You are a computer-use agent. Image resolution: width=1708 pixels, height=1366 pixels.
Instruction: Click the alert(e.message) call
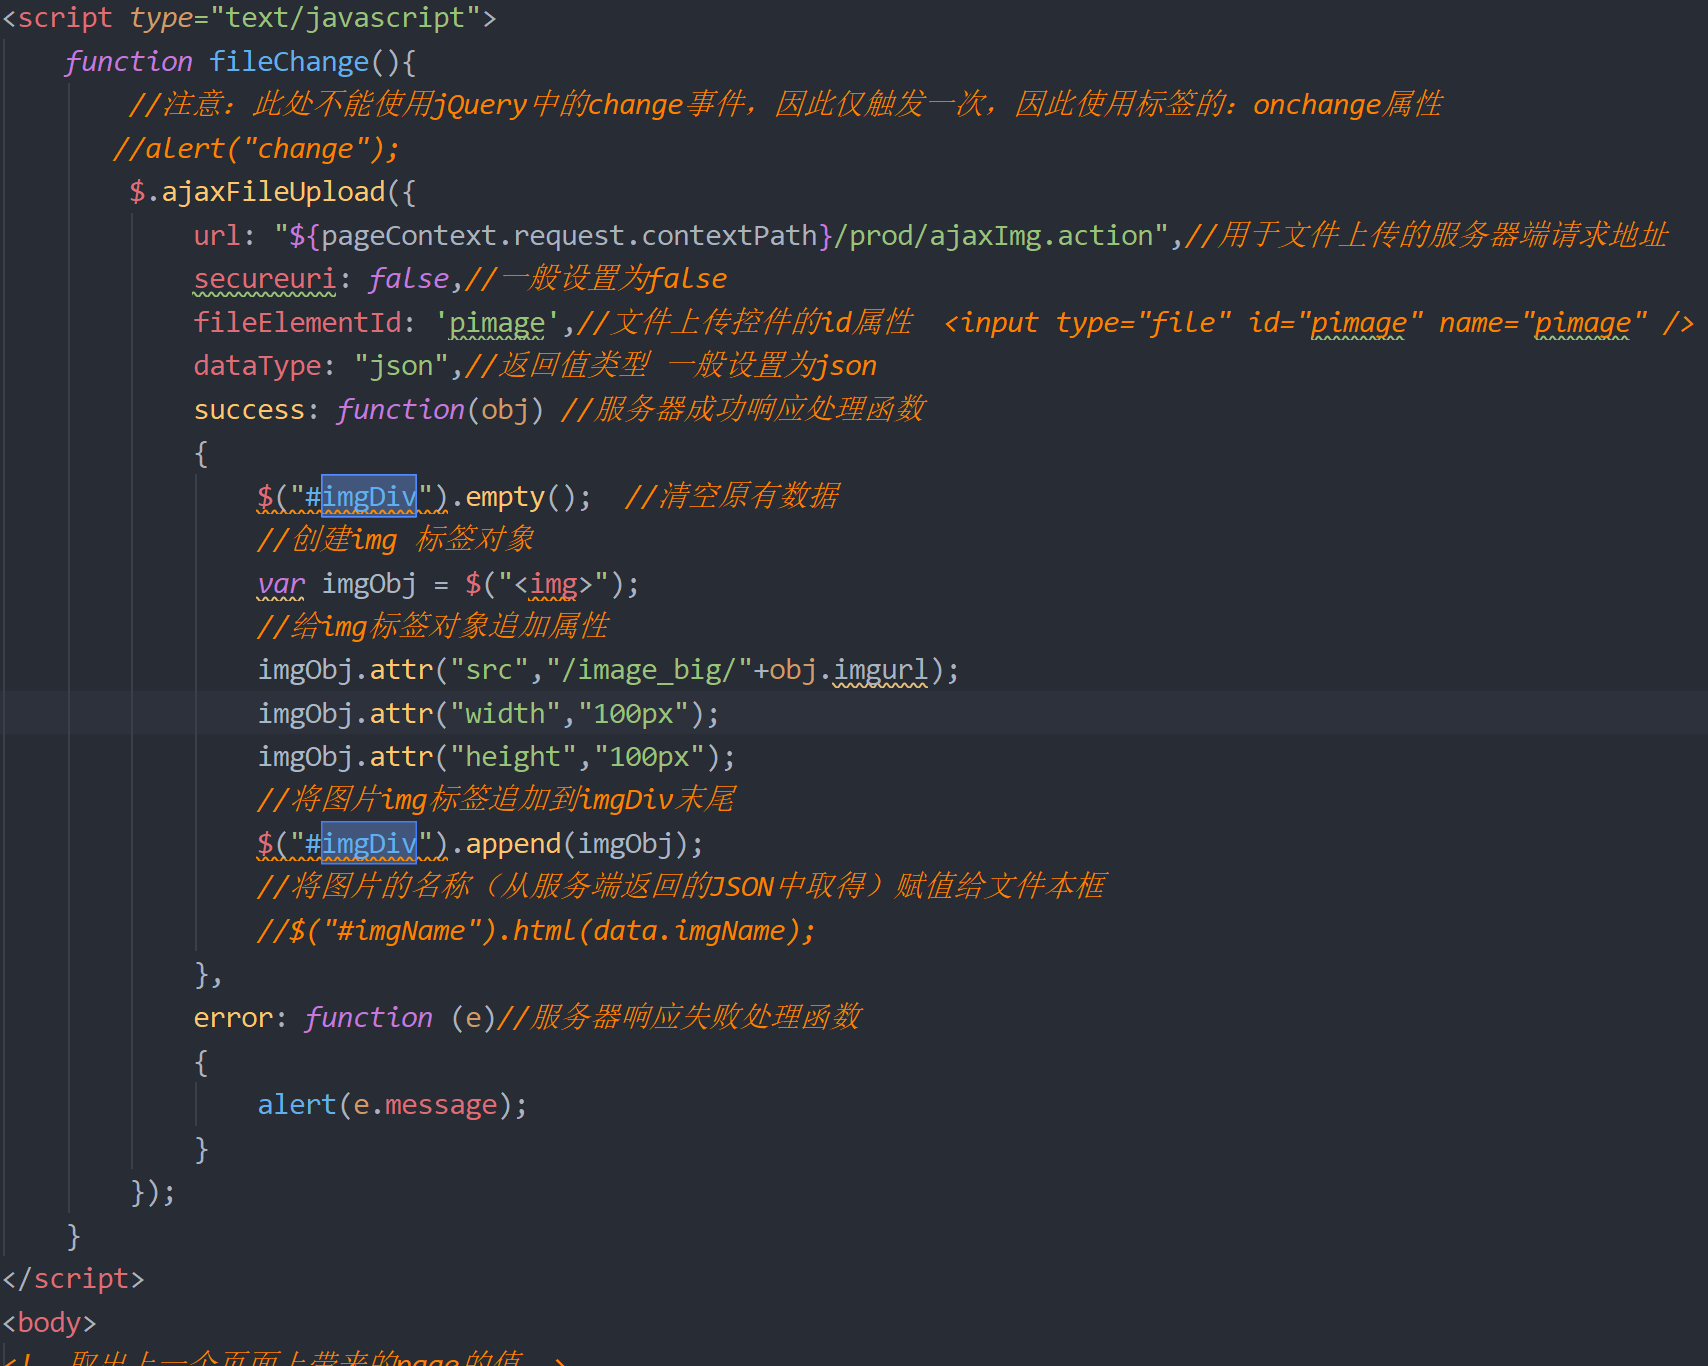[392, 1104]
